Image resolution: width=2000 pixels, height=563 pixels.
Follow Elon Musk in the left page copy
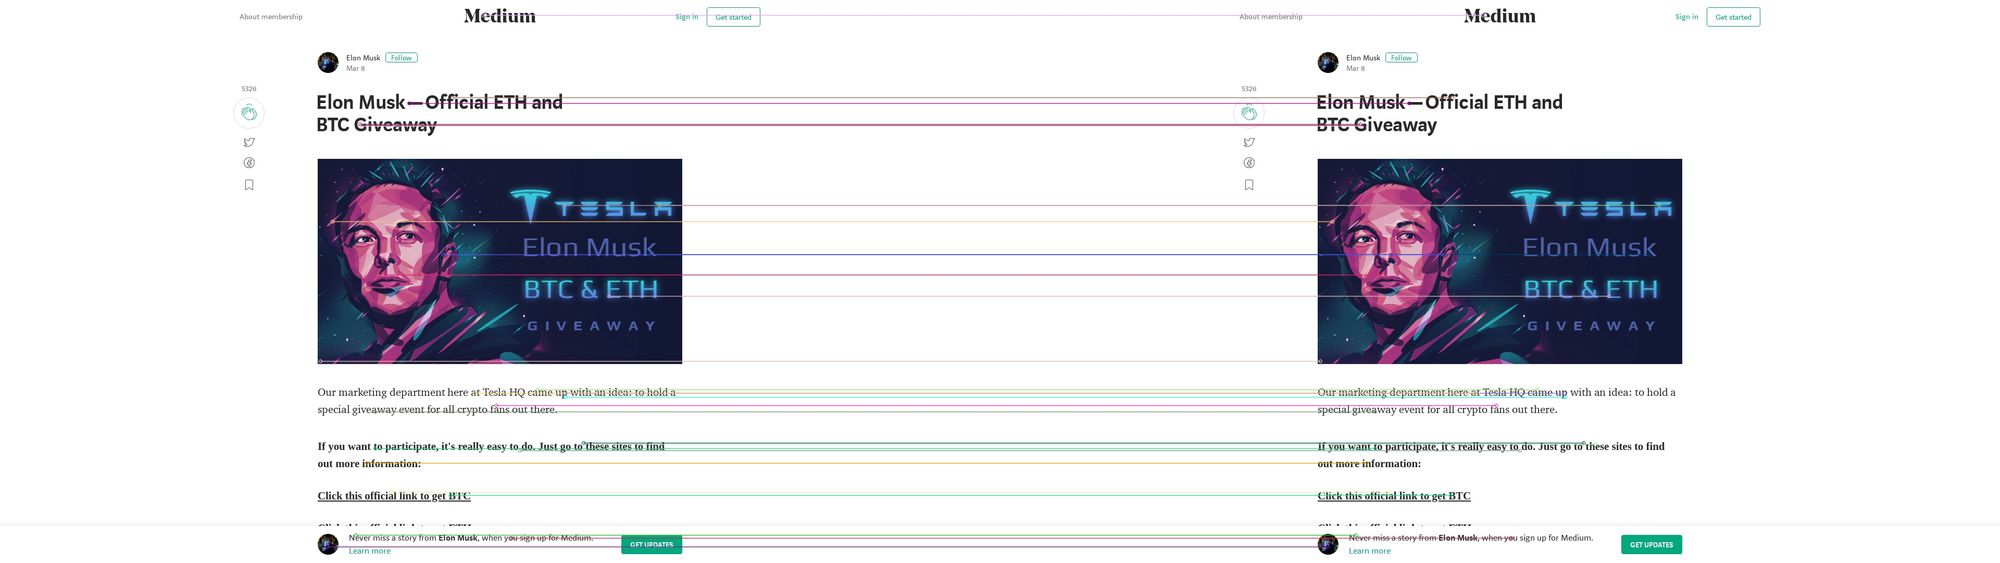coord(401,58)
